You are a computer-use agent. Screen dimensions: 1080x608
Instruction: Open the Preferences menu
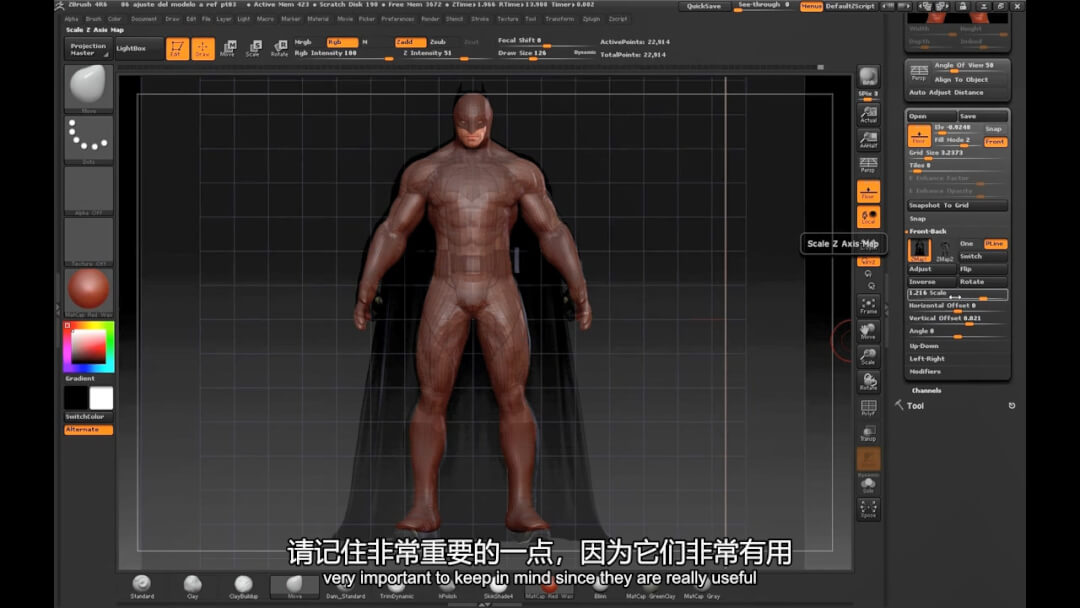click(398, 19)
